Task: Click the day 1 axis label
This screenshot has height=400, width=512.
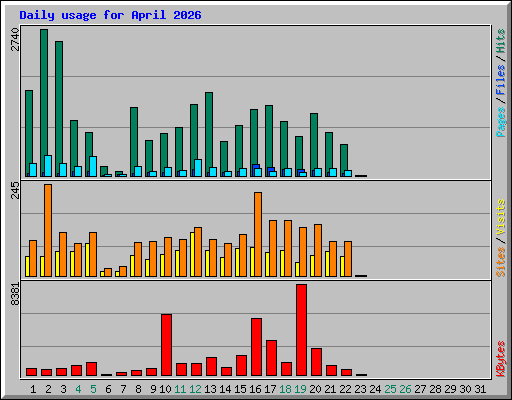Action: 33,389
